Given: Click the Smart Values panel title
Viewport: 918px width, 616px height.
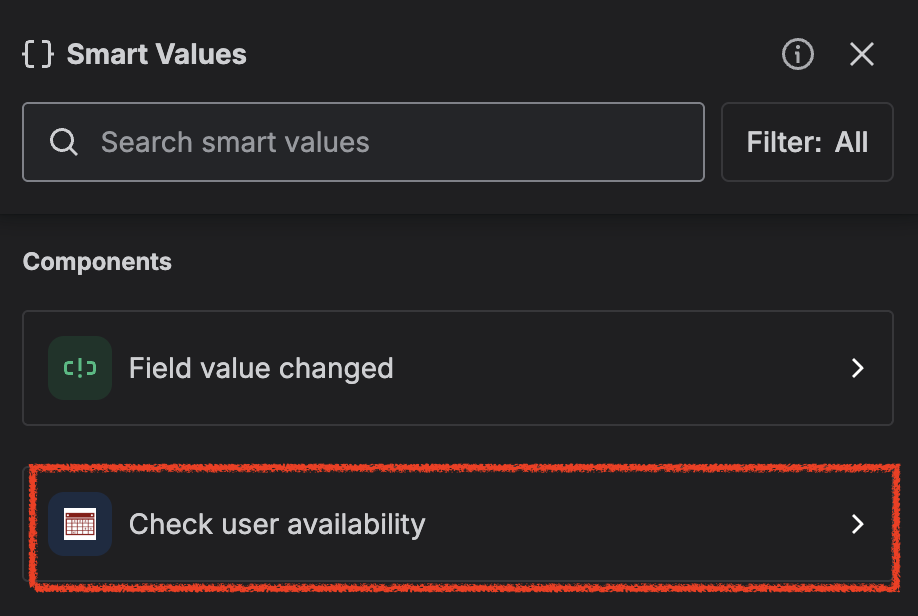Looking at the screenshot, I should [155, 55].
